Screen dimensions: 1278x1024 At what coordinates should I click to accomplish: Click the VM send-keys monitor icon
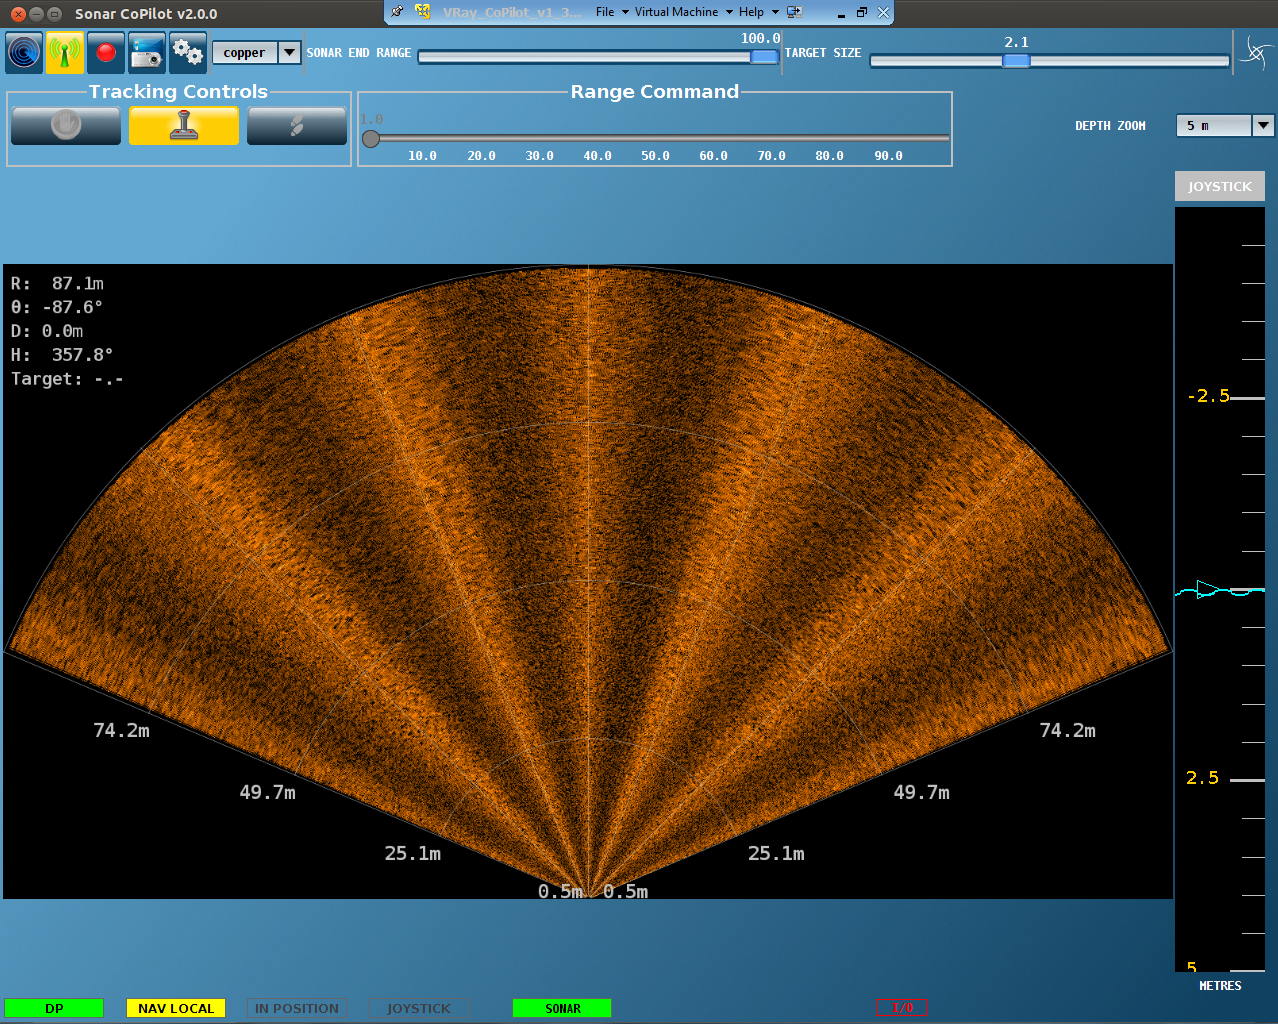795,12
